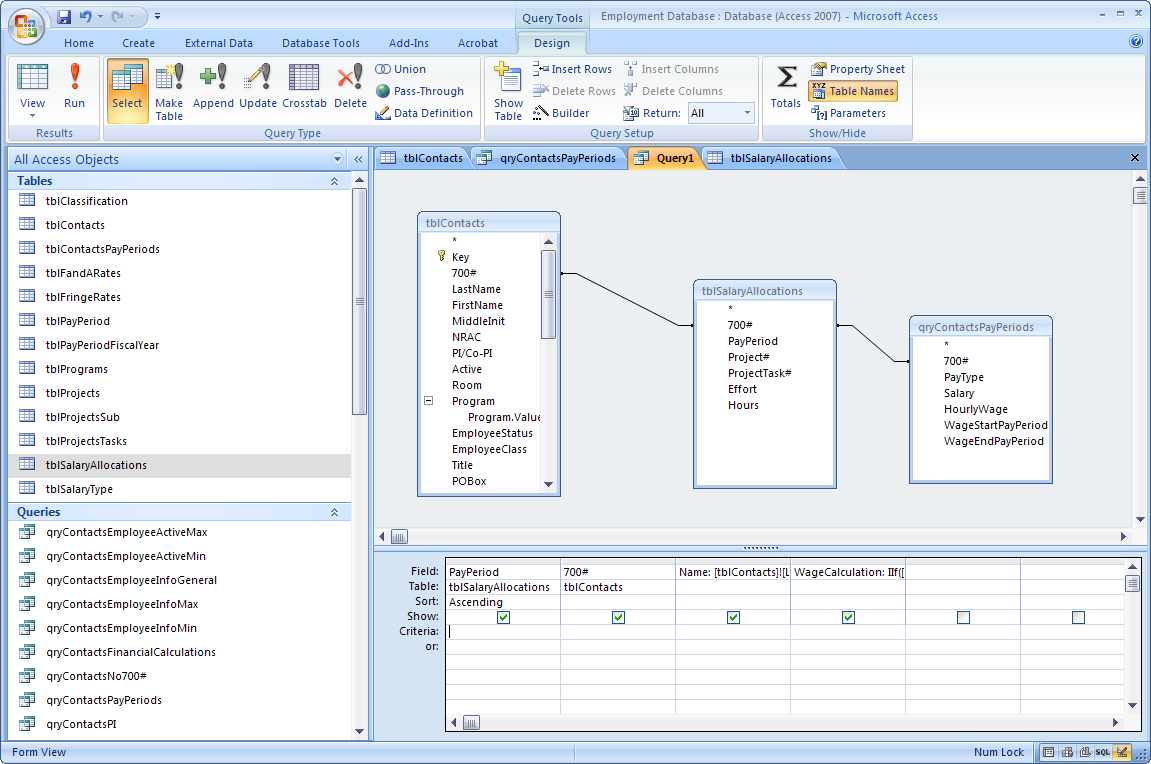1151x764 pixels.
Task: Open the All Access Objects dropdown
Action: click(x=337, y=159)
